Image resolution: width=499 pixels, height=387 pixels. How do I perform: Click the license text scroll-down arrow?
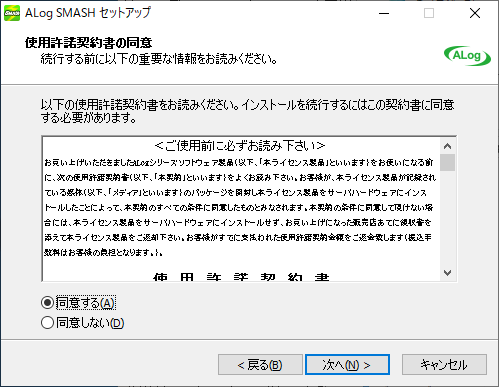pyautogui.click(x=448, y=273)
